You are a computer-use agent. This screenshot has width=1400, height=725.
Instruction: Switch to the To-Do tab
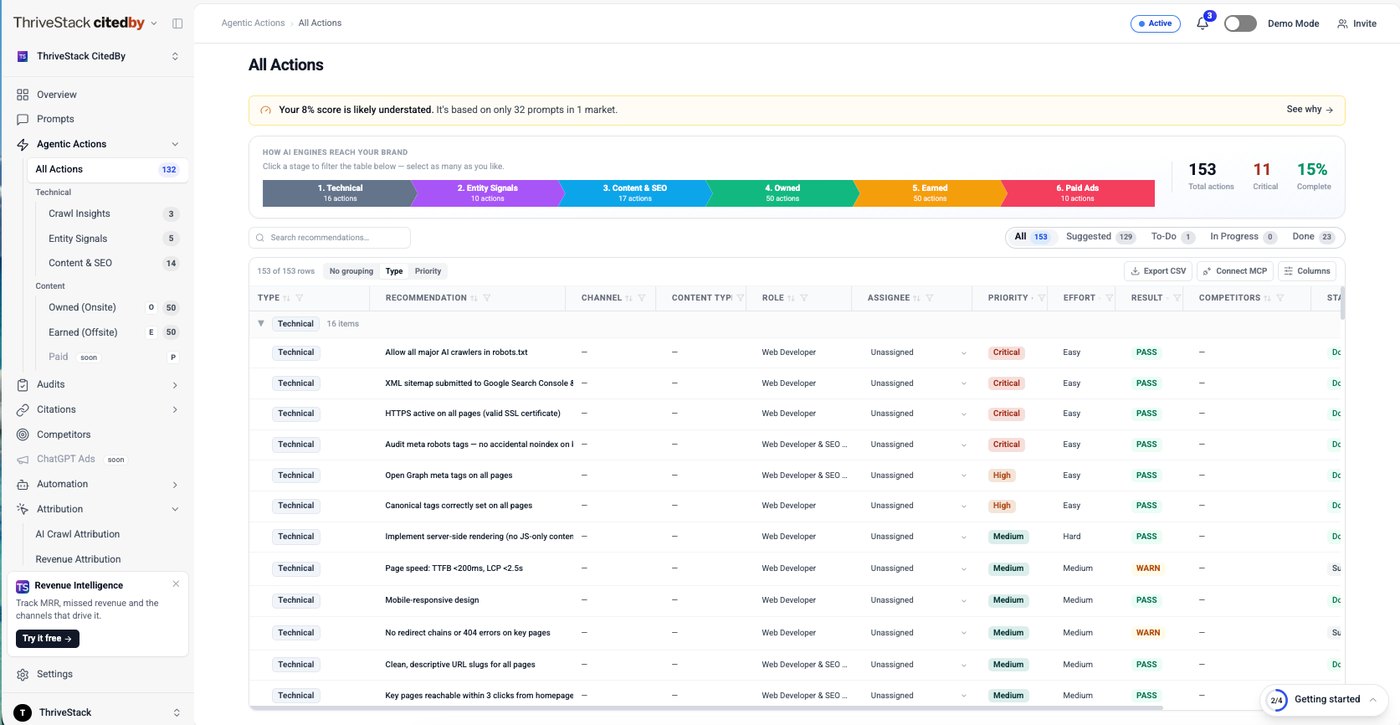(1173, 237)
